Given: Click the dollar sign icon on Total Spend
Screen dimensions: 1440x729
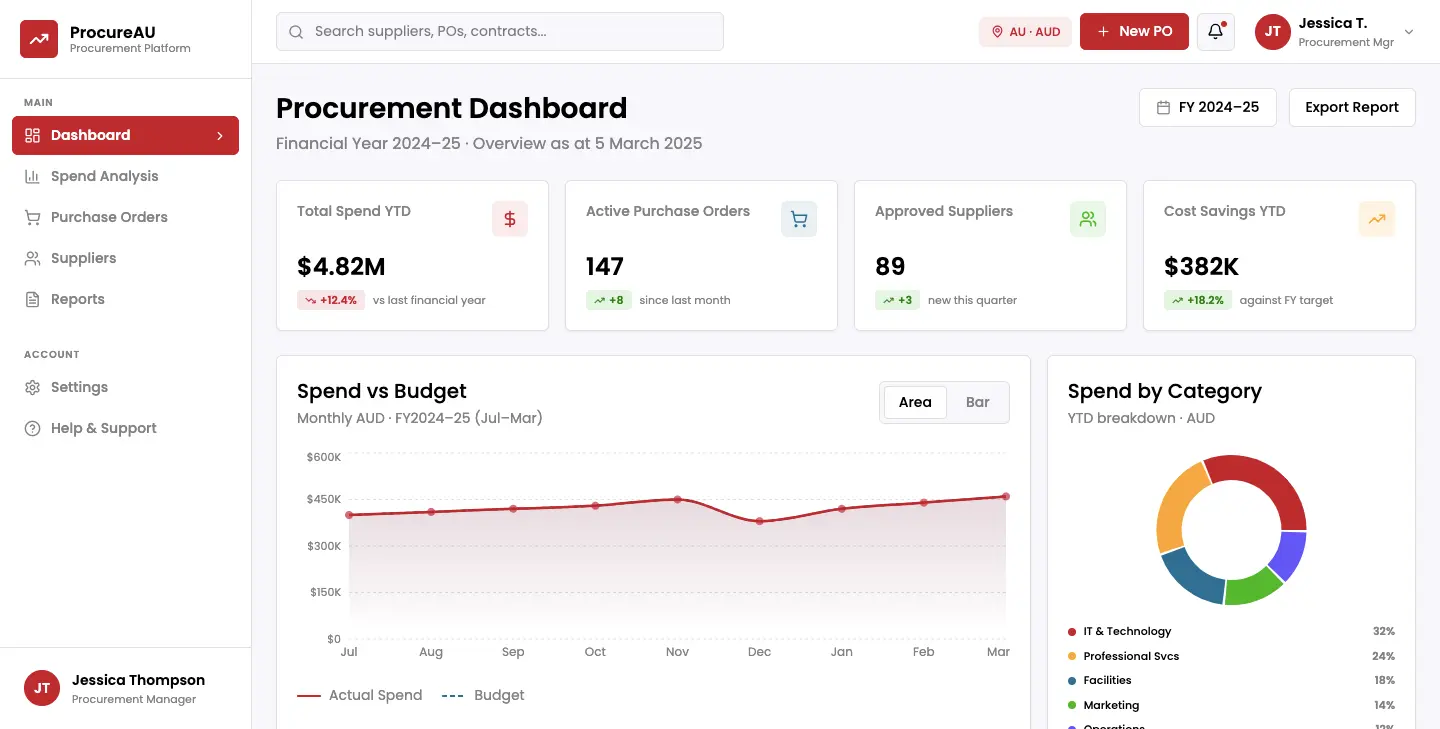Looking at the screenshot, I should coord(509,219).
